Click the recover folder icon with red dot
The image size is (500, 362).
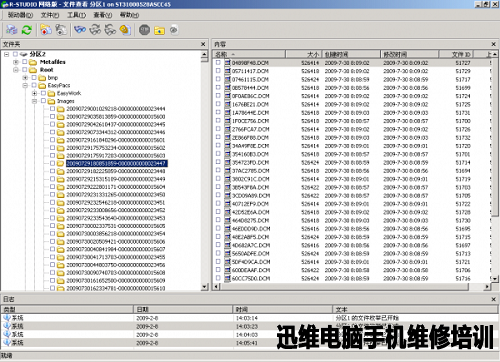pos(46,30)
